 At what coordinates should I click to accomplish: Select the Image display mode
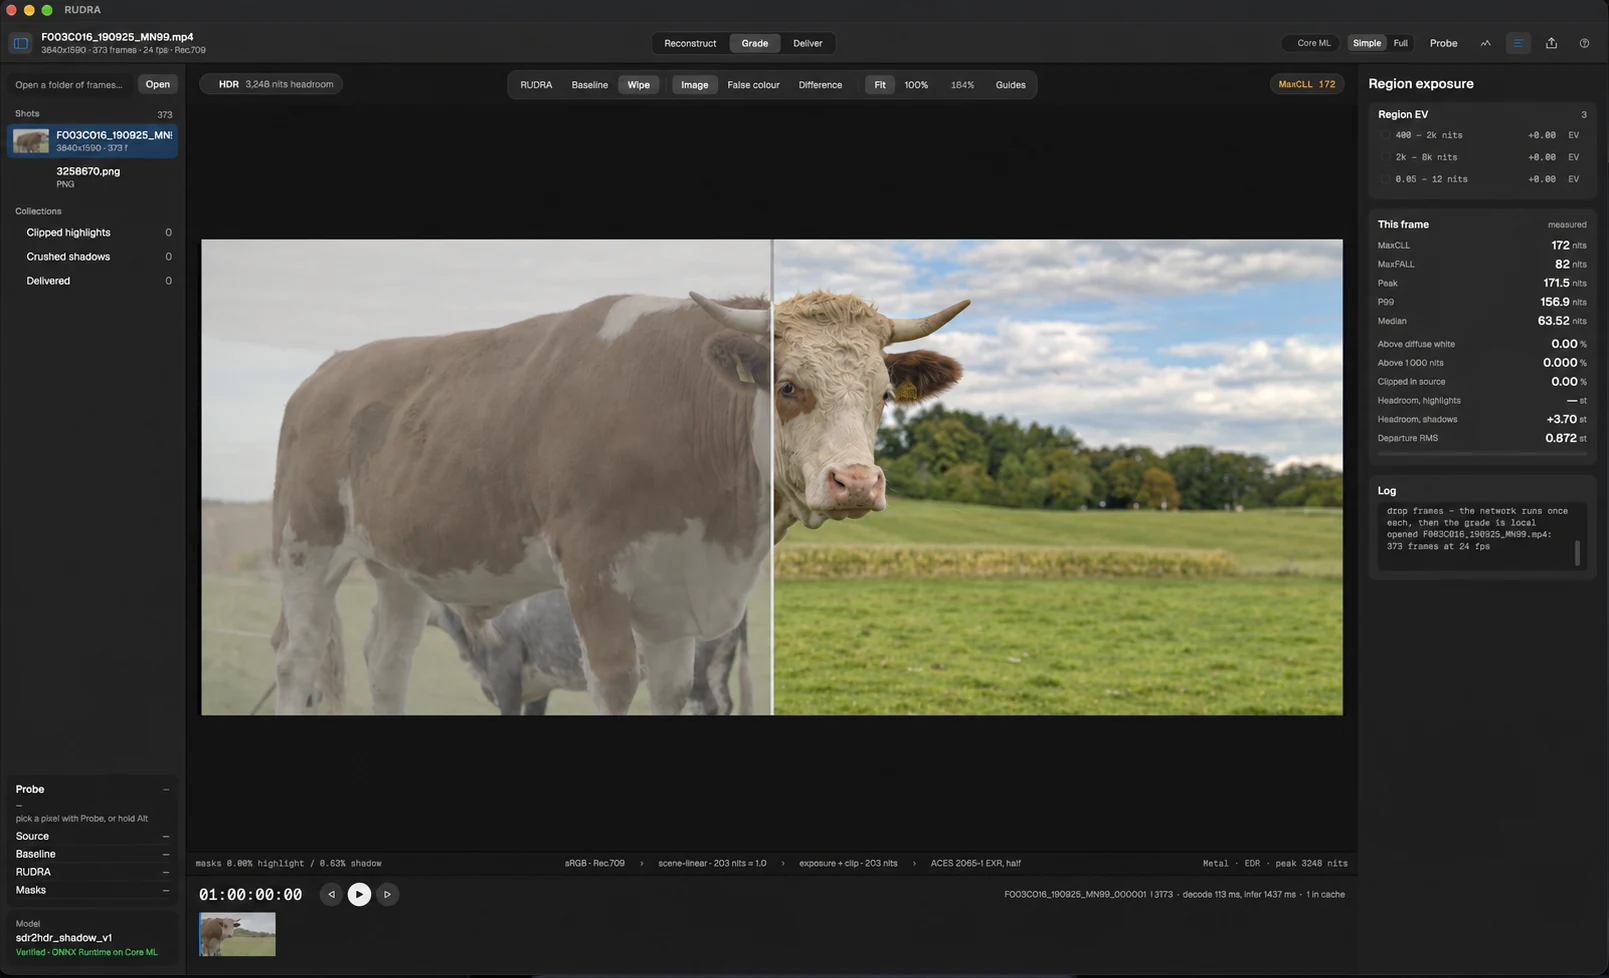point(694,85)
